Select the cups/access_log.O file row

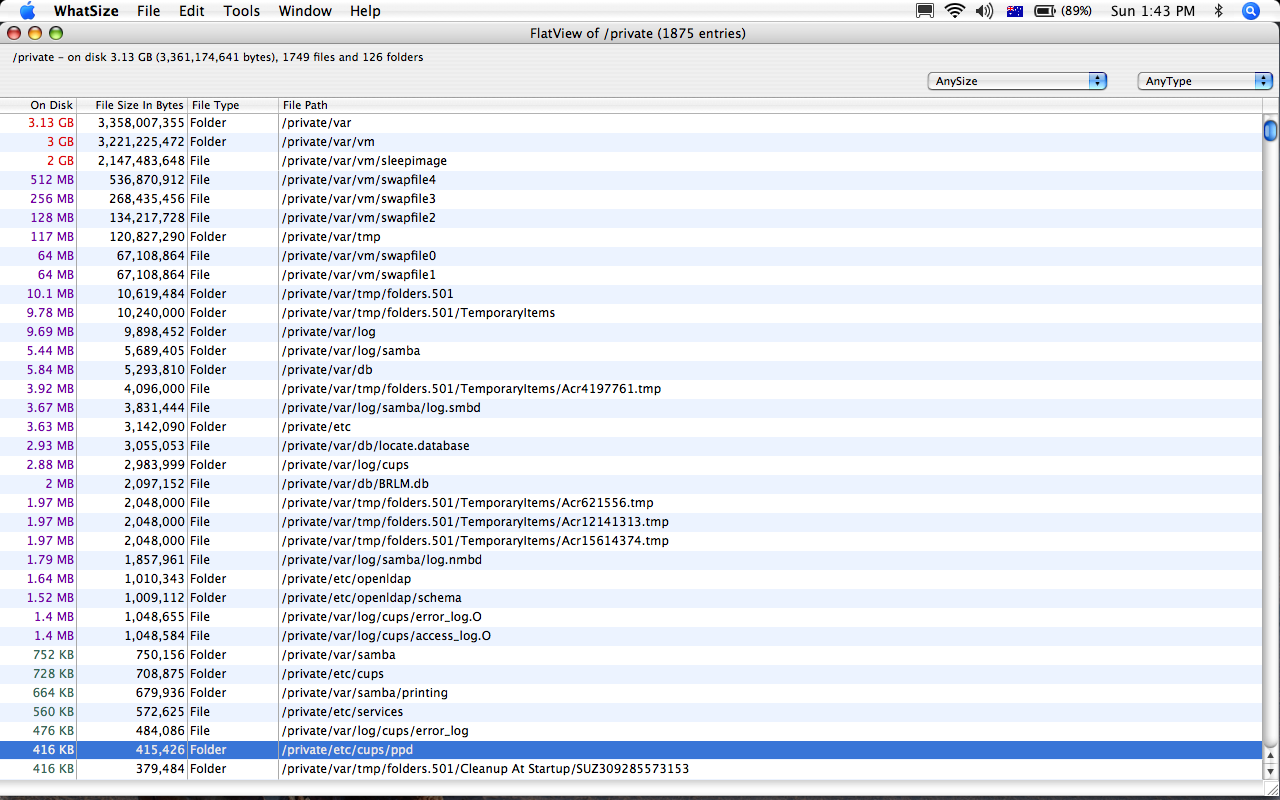tap(631, 636)
